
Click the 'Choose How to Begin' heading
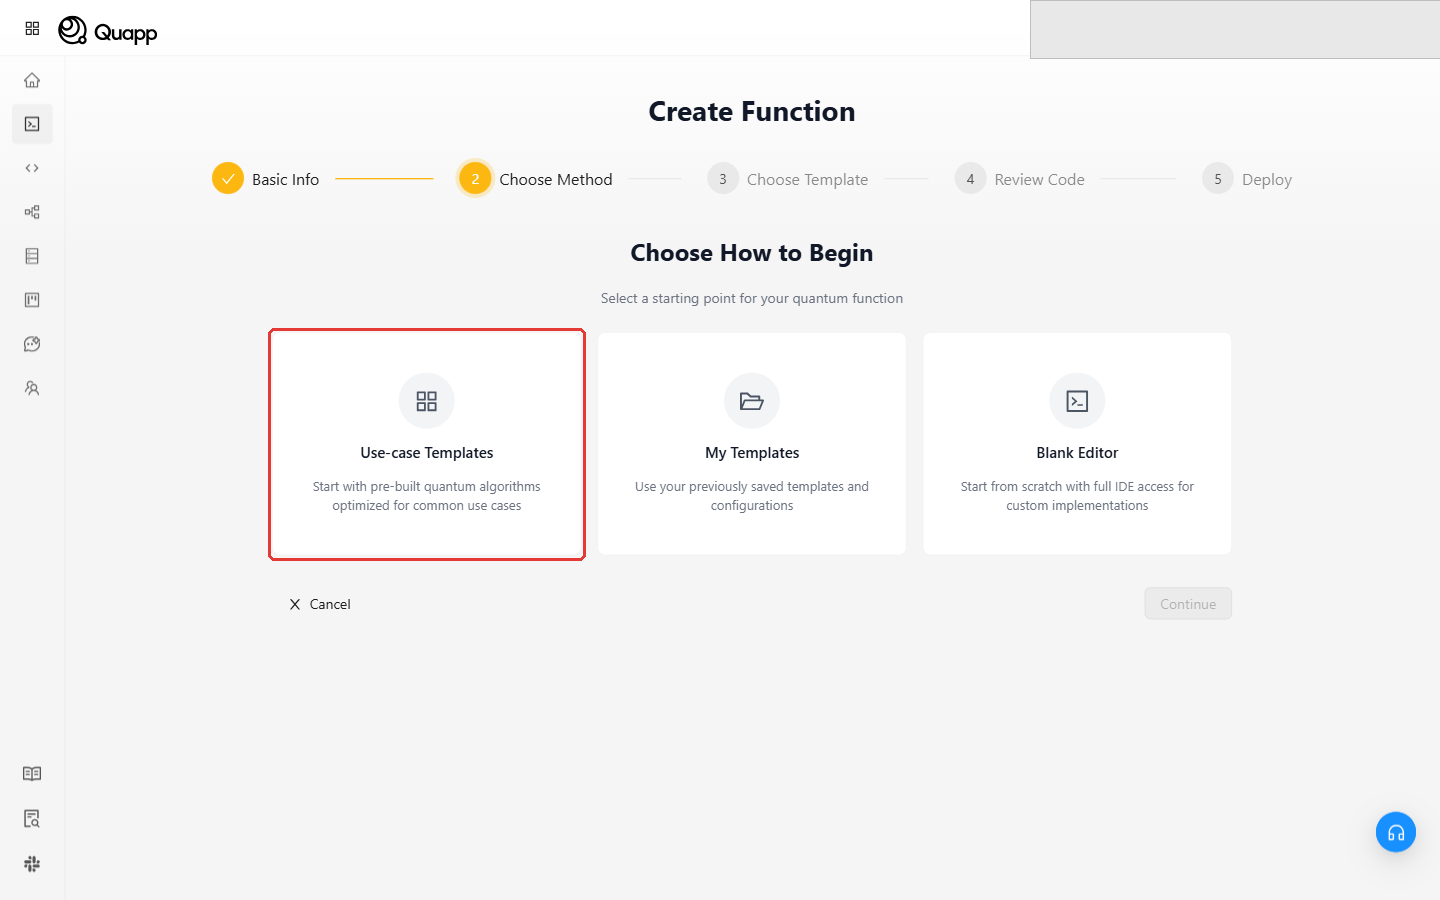(752, 253)
